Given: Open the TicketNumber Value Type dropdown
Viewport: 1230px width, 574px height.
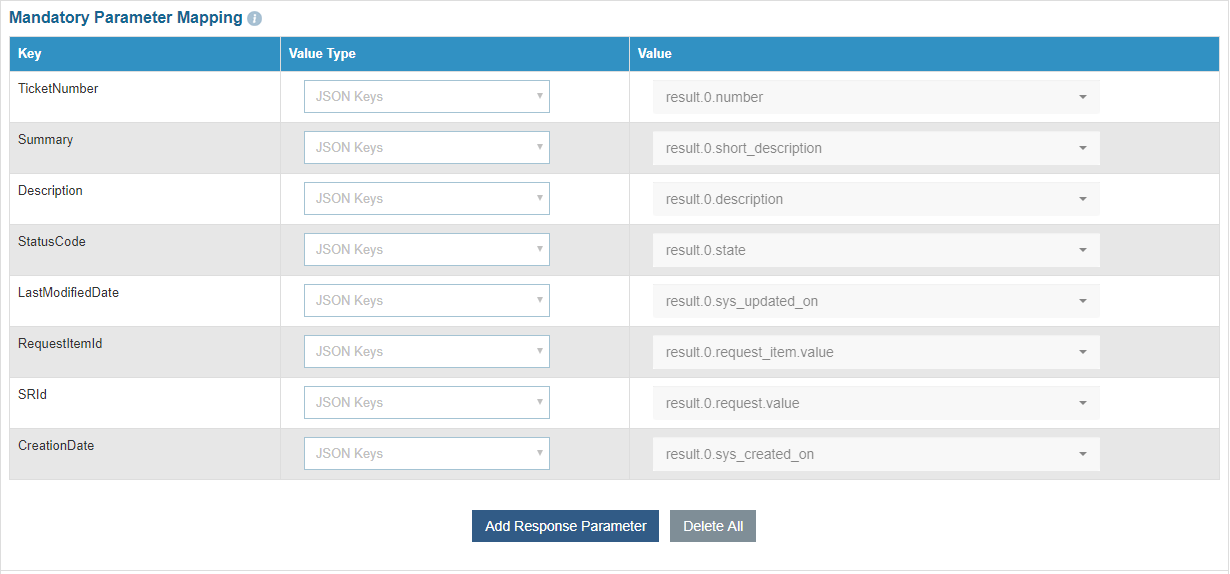Looking at the screenshot, I should point(427,97).
